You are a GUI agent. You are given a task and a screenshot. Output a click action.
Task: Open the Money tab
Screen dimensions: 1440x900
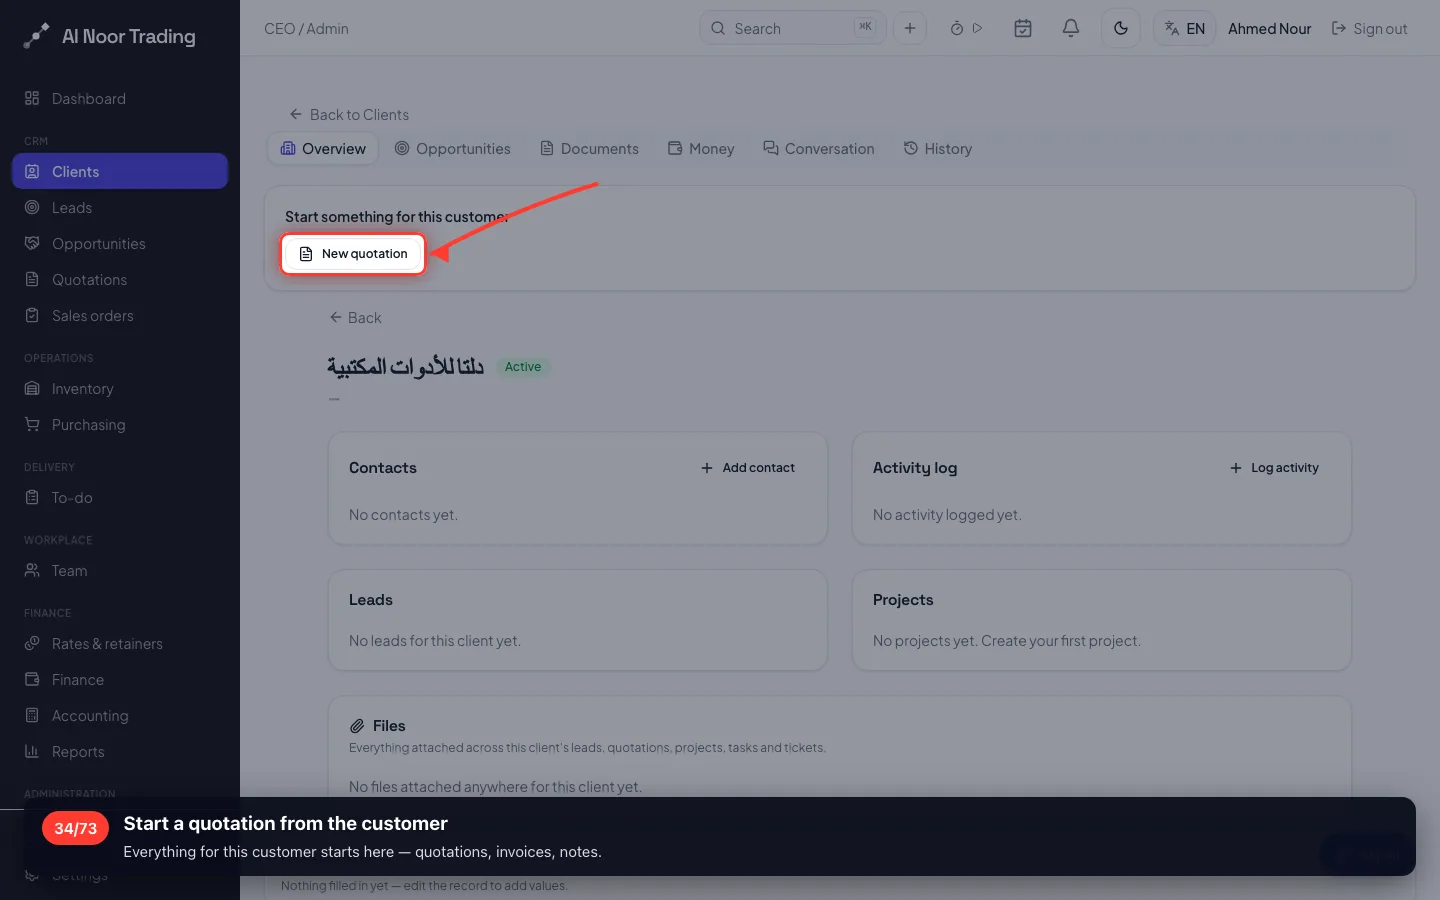[x=701, y=148]
